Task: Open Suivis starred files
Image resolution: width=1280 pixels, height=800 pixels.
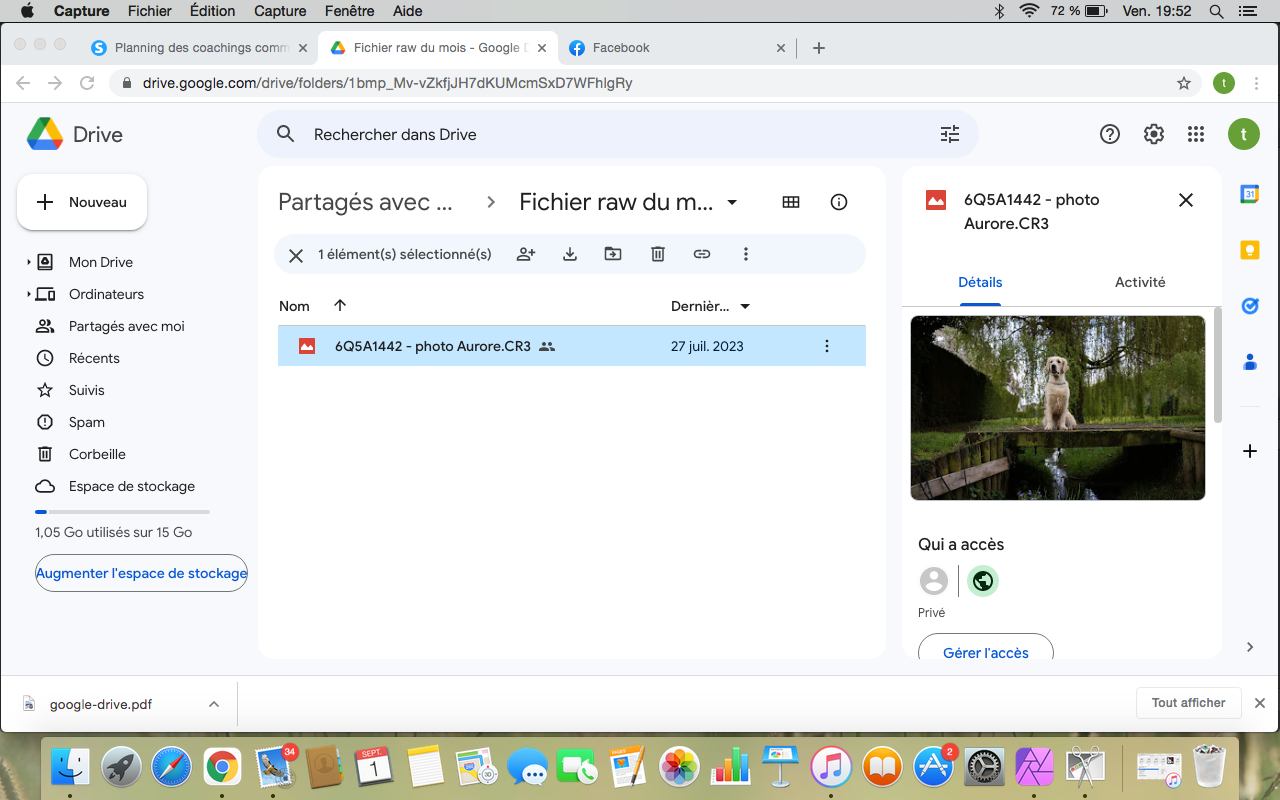Action: [86, 390]
